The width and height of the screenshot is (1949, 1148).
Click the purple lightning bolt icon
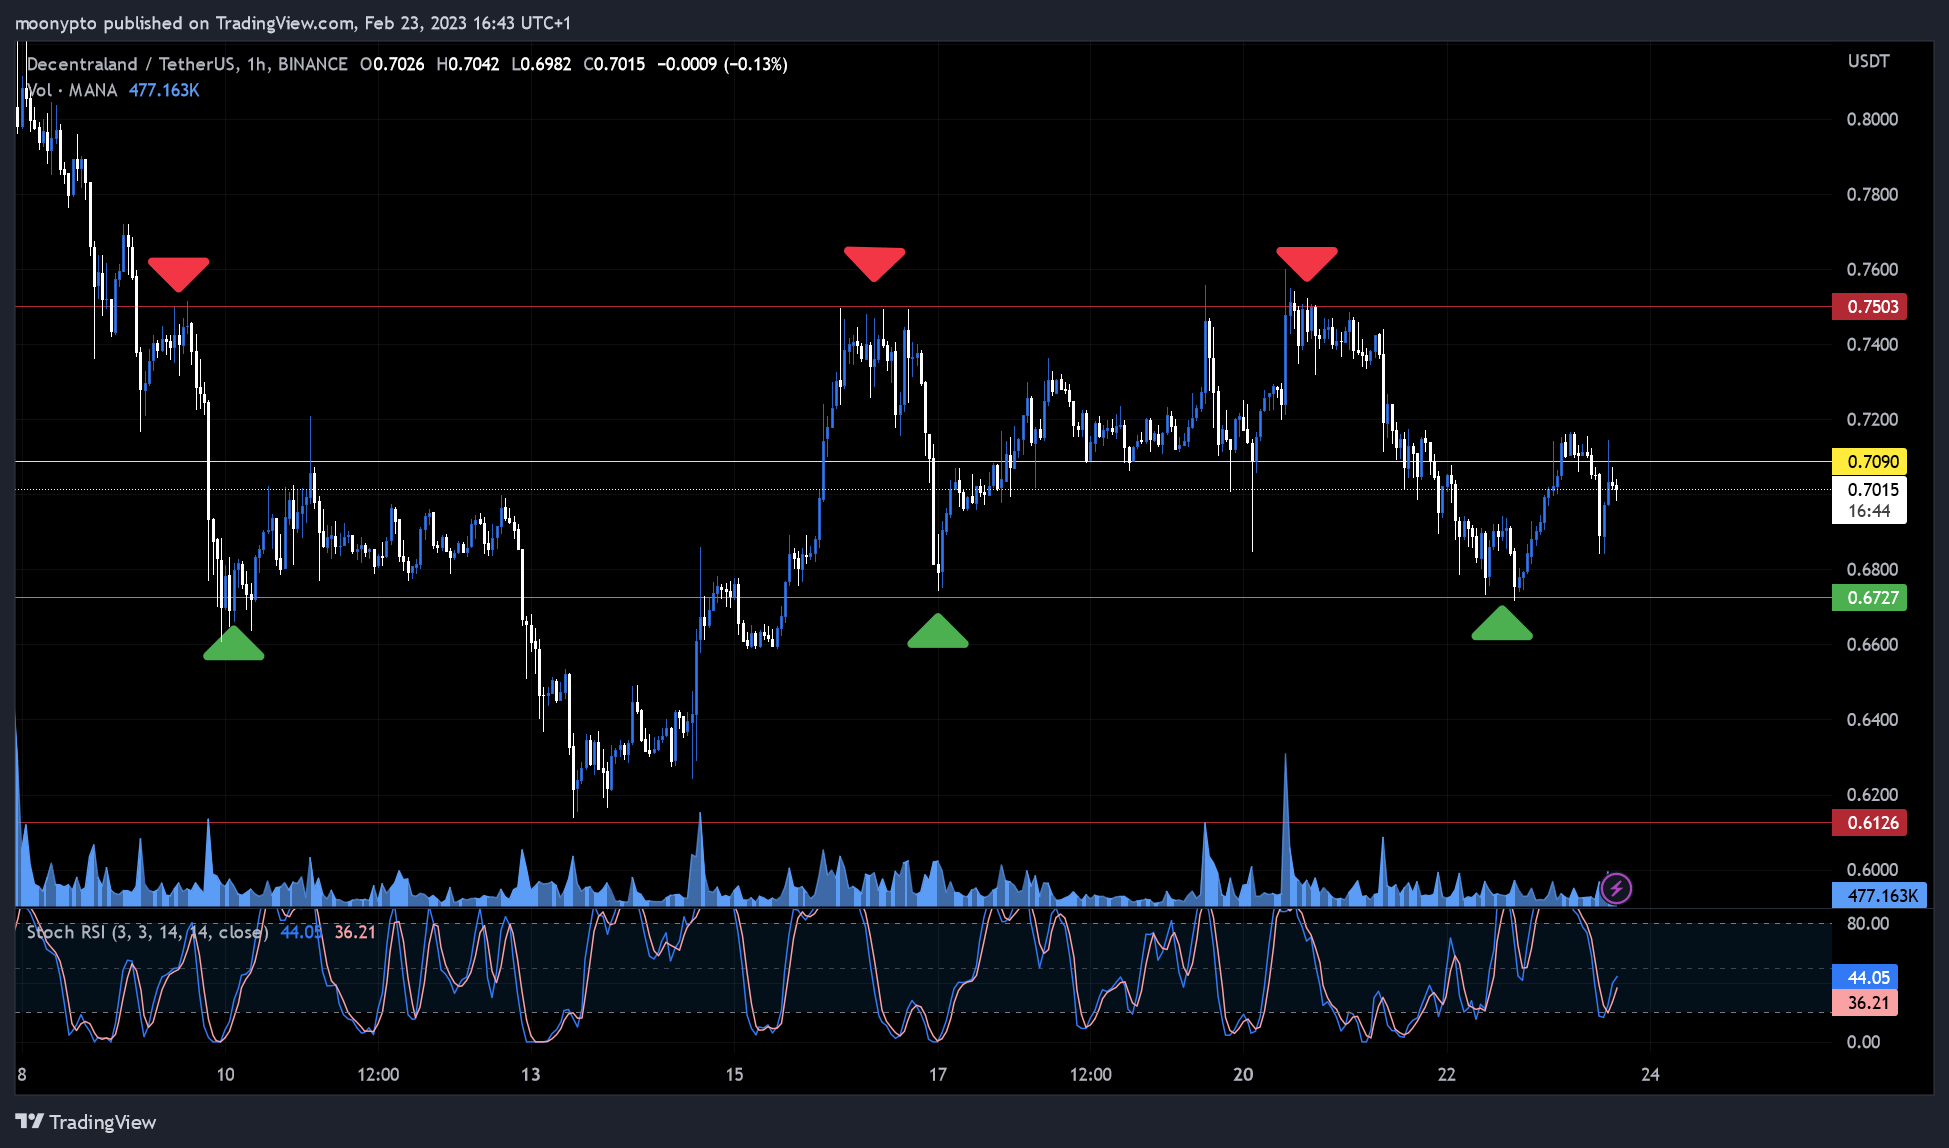point(1616,888)
